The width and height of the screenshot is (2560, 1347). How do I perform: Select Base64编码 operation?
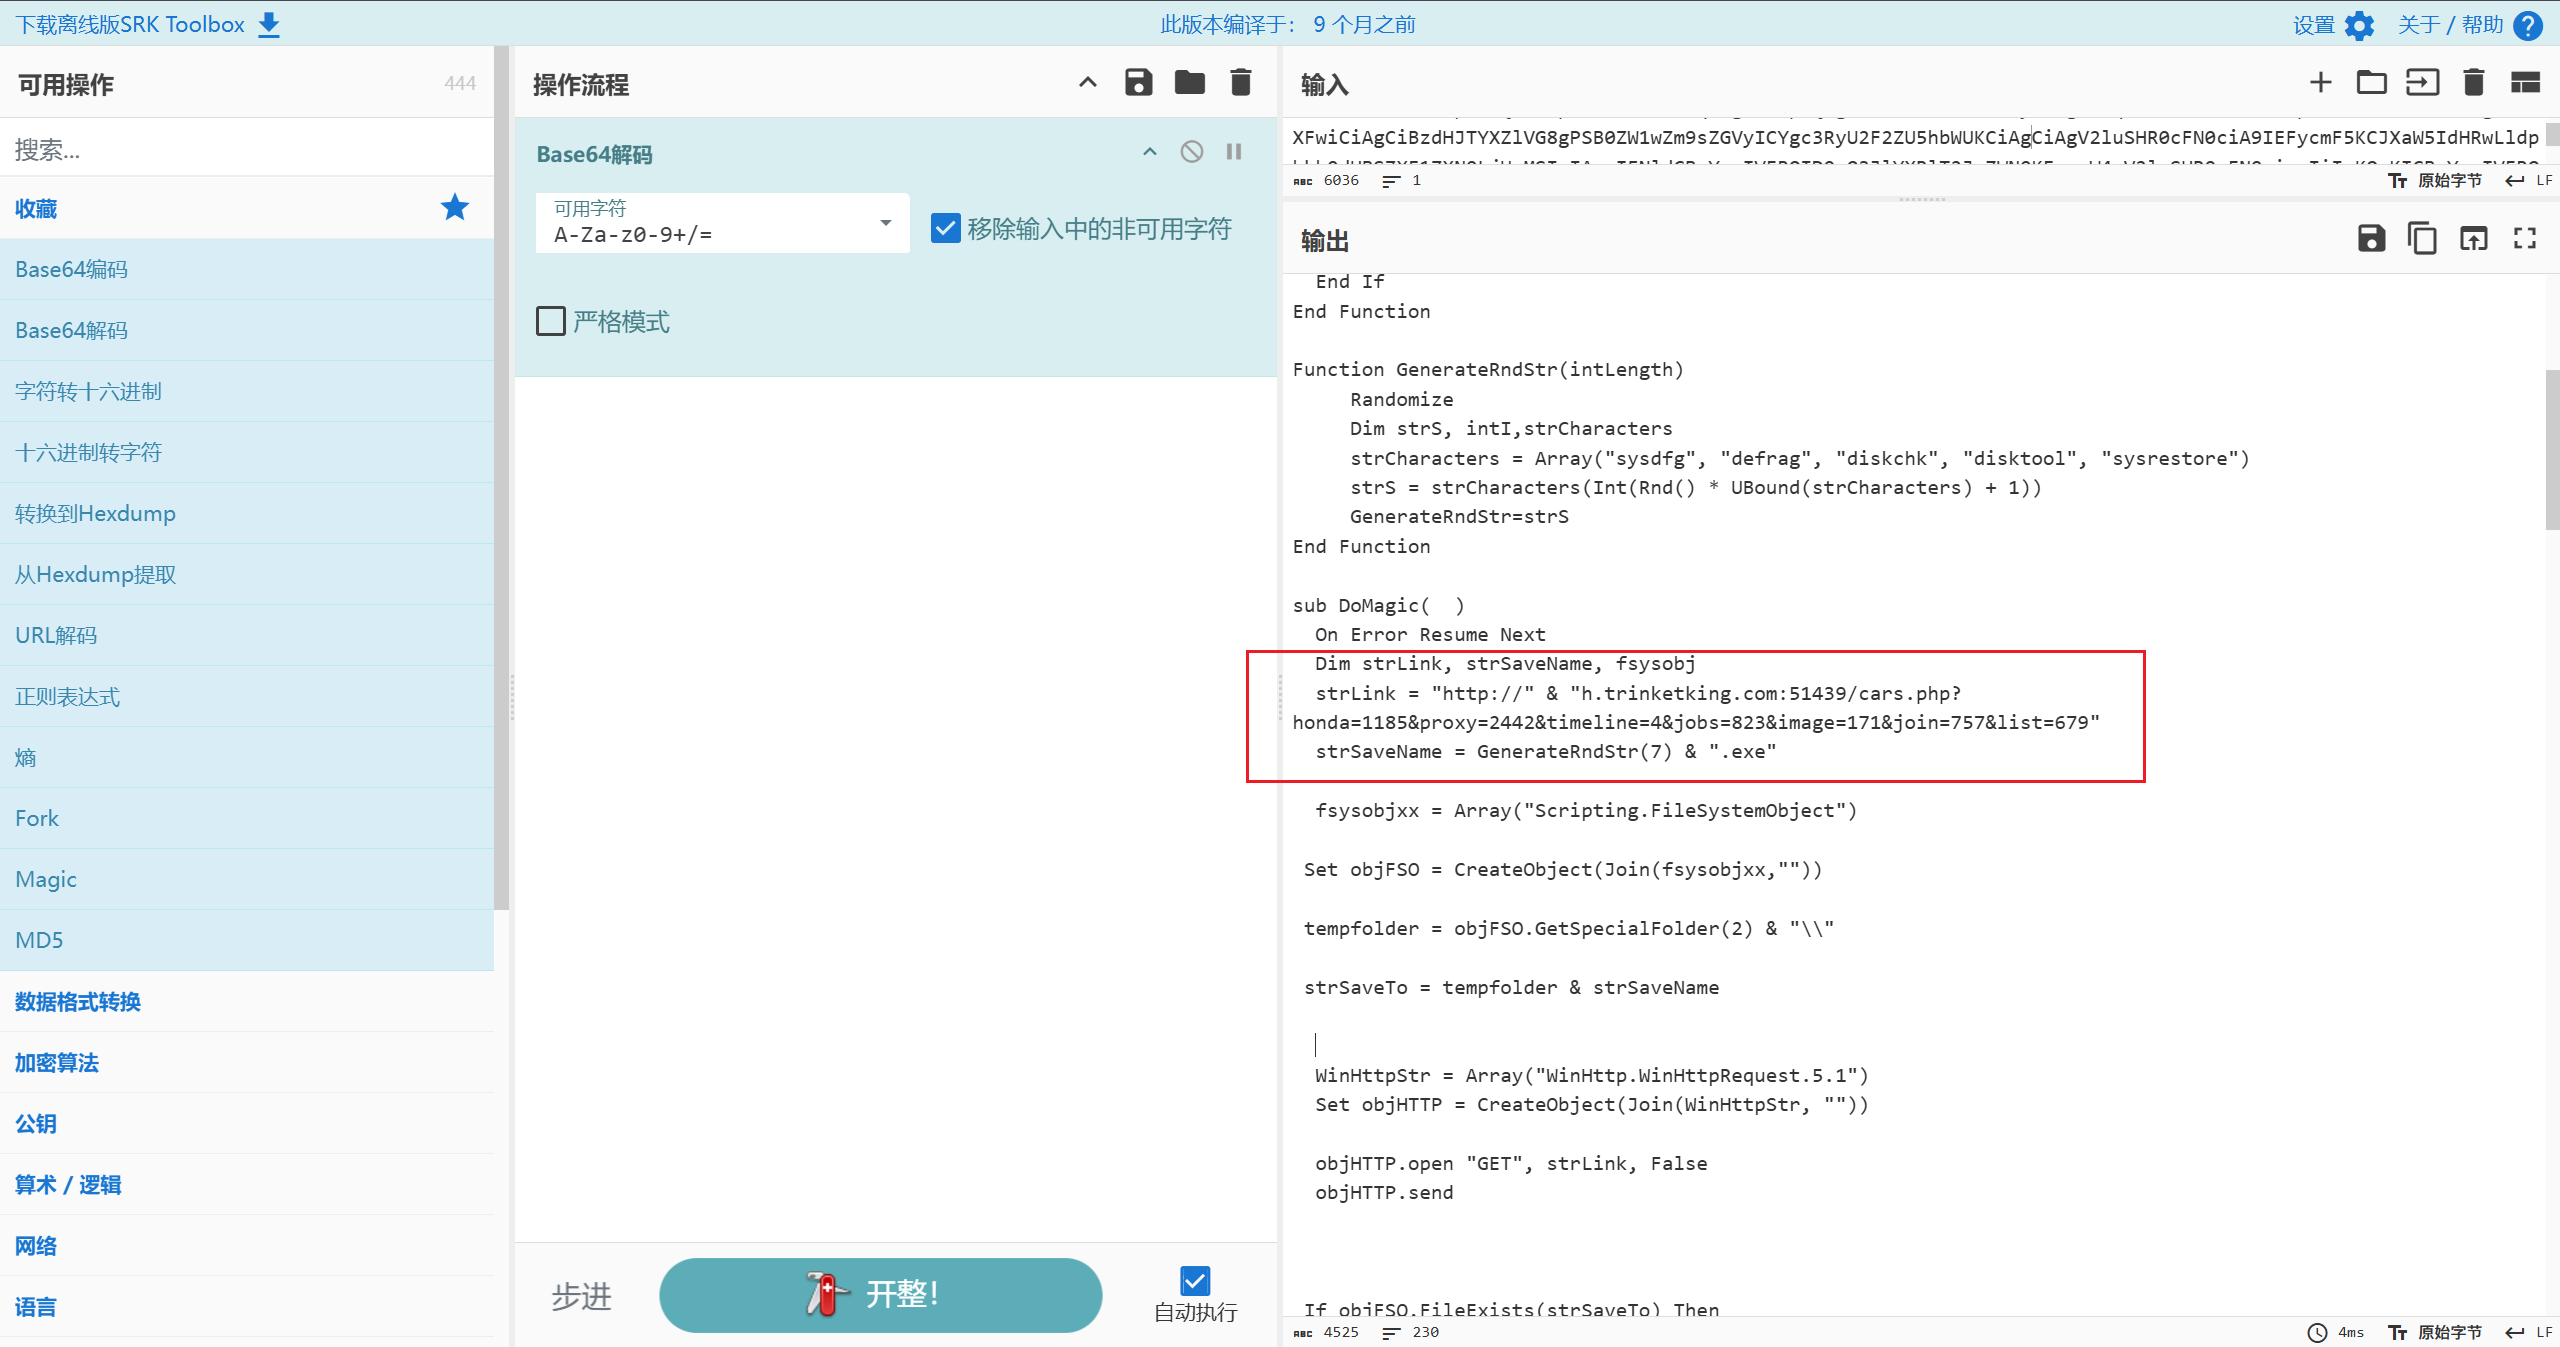point(247,270)
